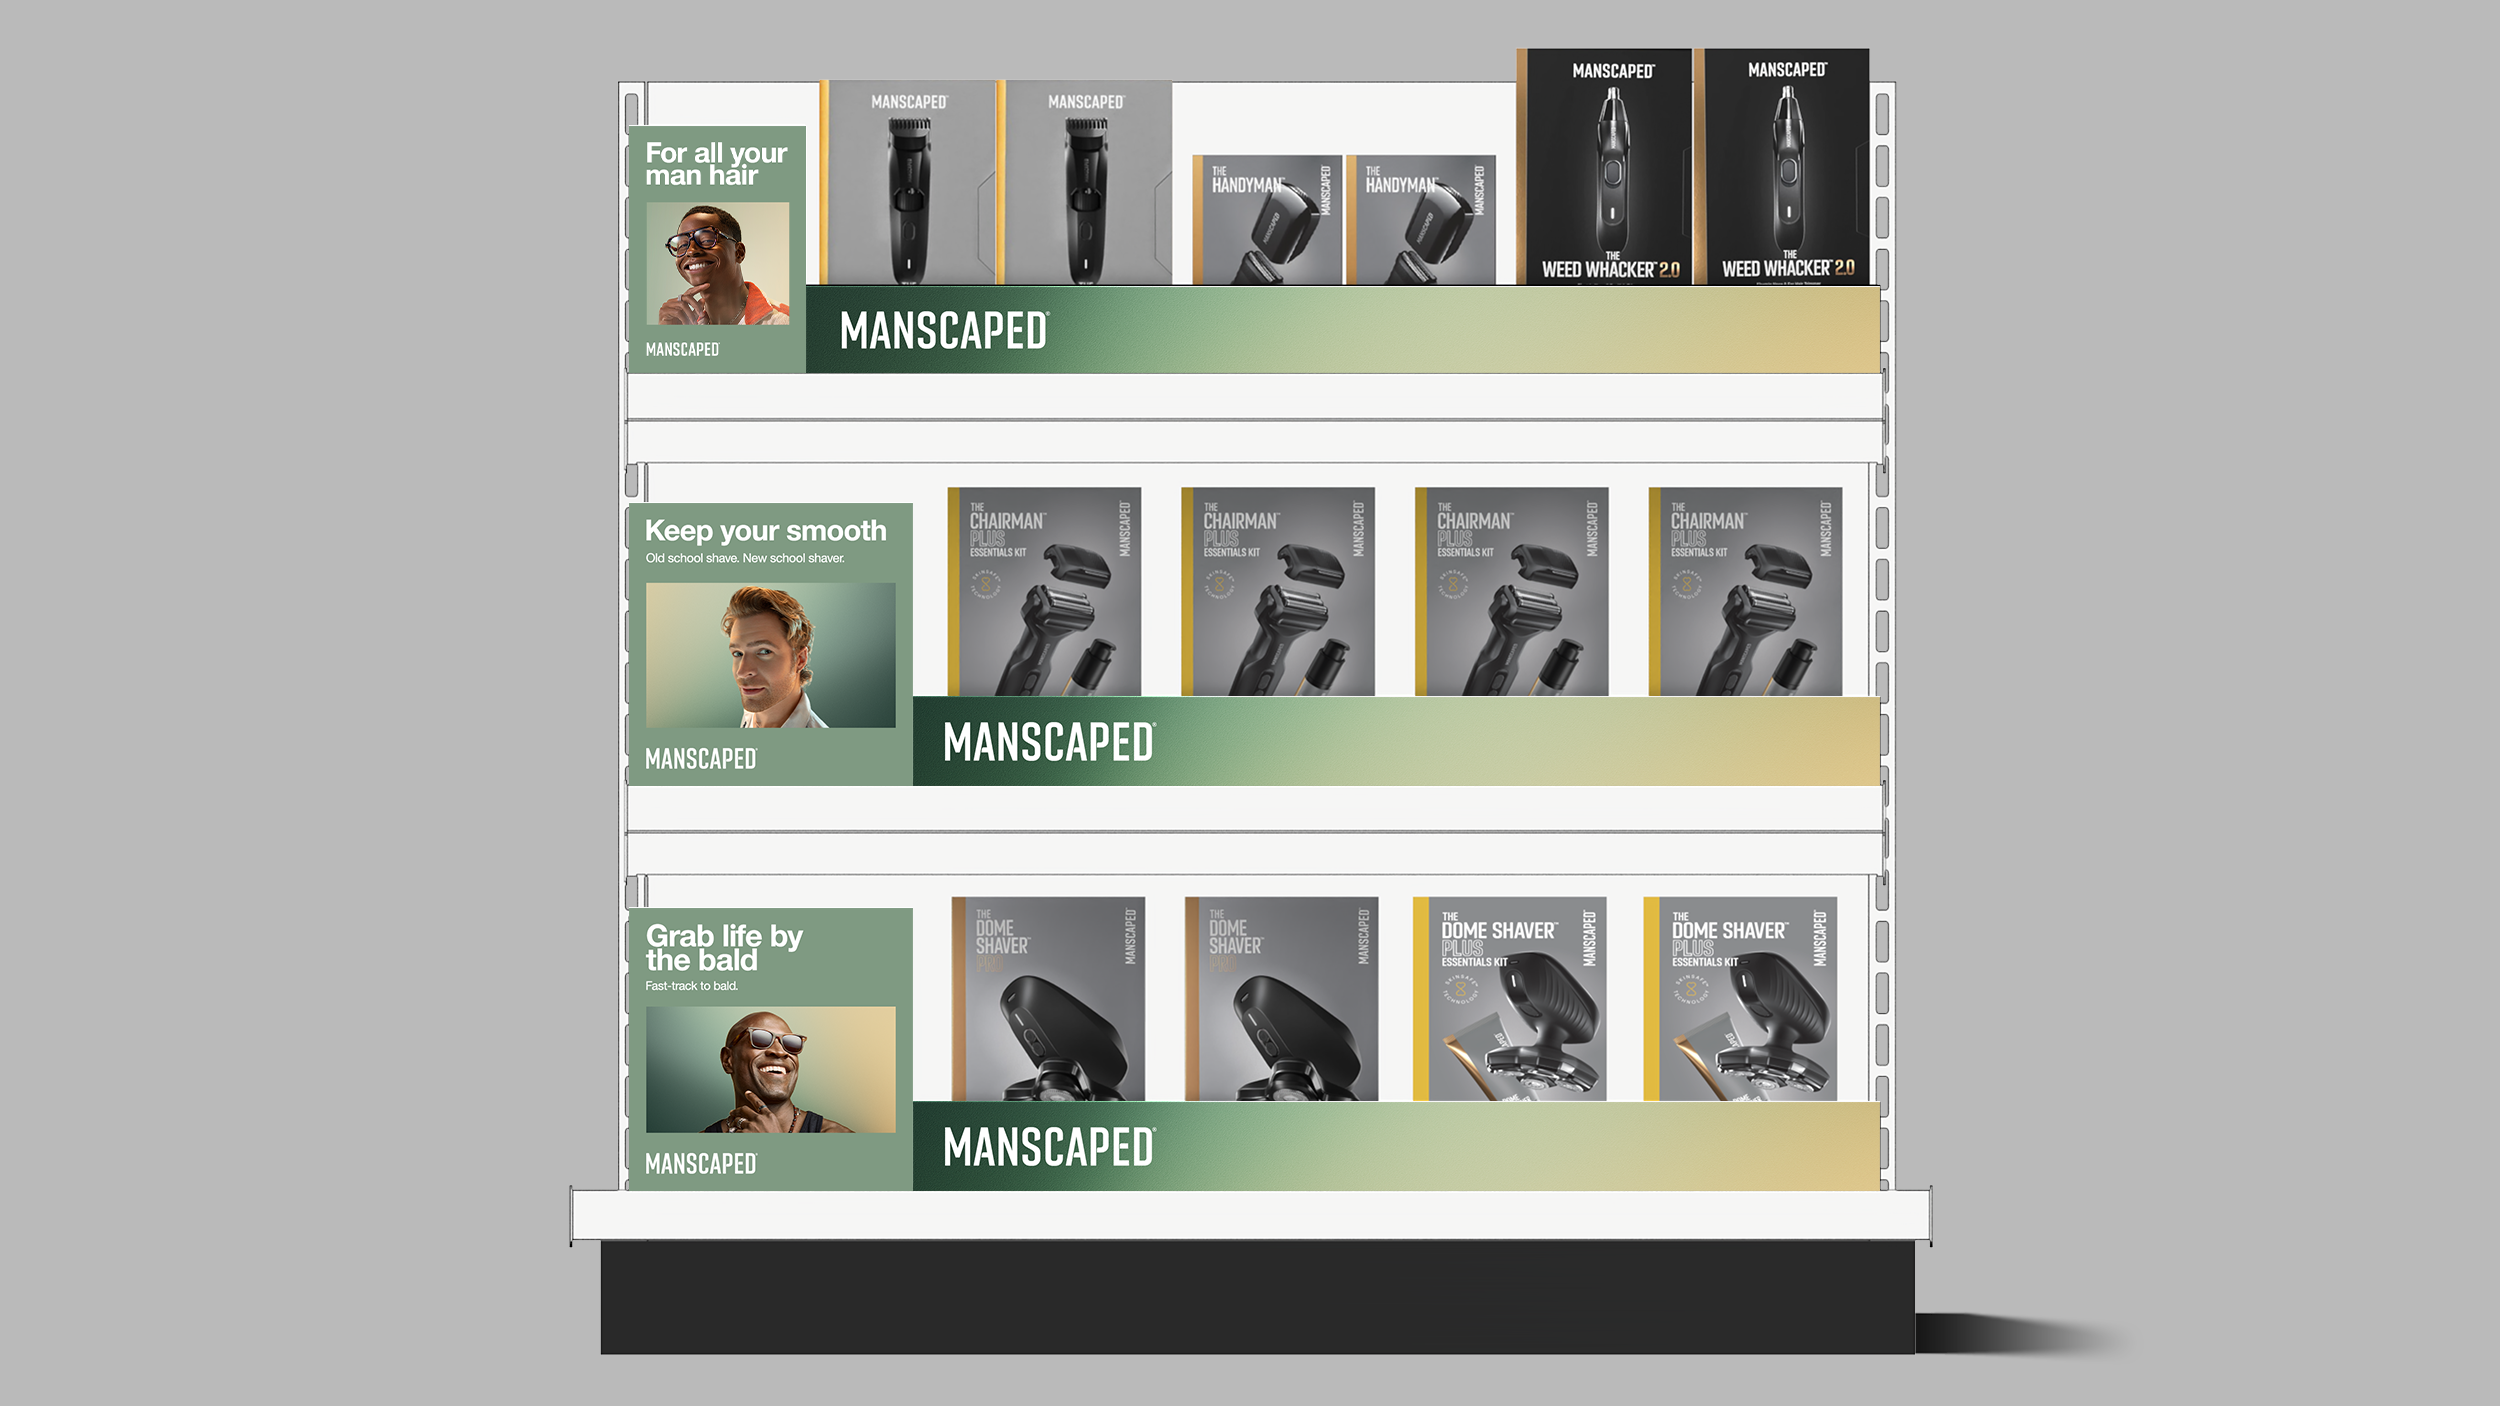Click the "For all your man hair" headline
The height and width of the screenshot is (1406, 2500).
tap(716, 164)
